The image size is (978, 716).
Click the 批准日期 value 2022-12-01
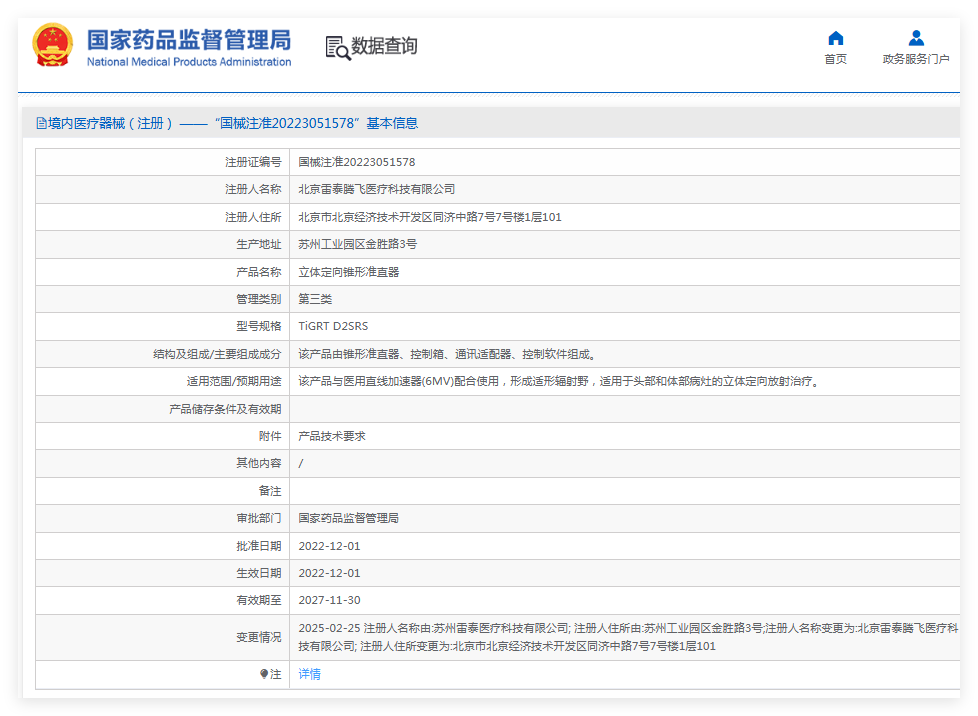click(x=329, y=546)
